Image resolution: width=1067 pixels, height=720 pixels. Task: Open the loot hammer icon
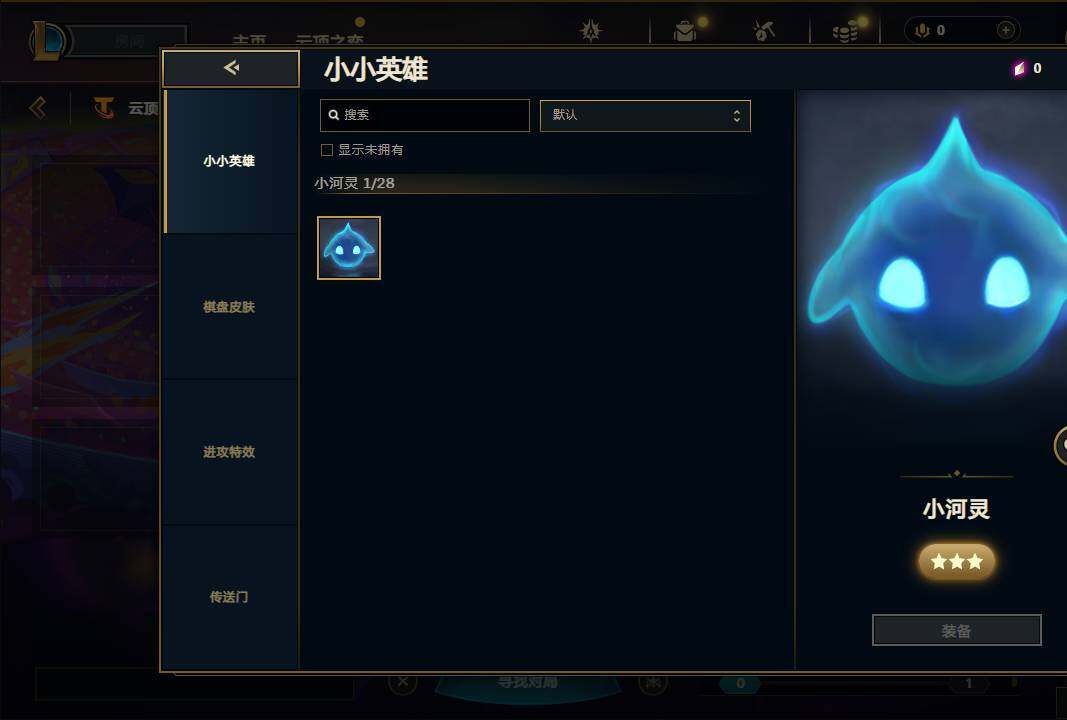tap(764, 31)
